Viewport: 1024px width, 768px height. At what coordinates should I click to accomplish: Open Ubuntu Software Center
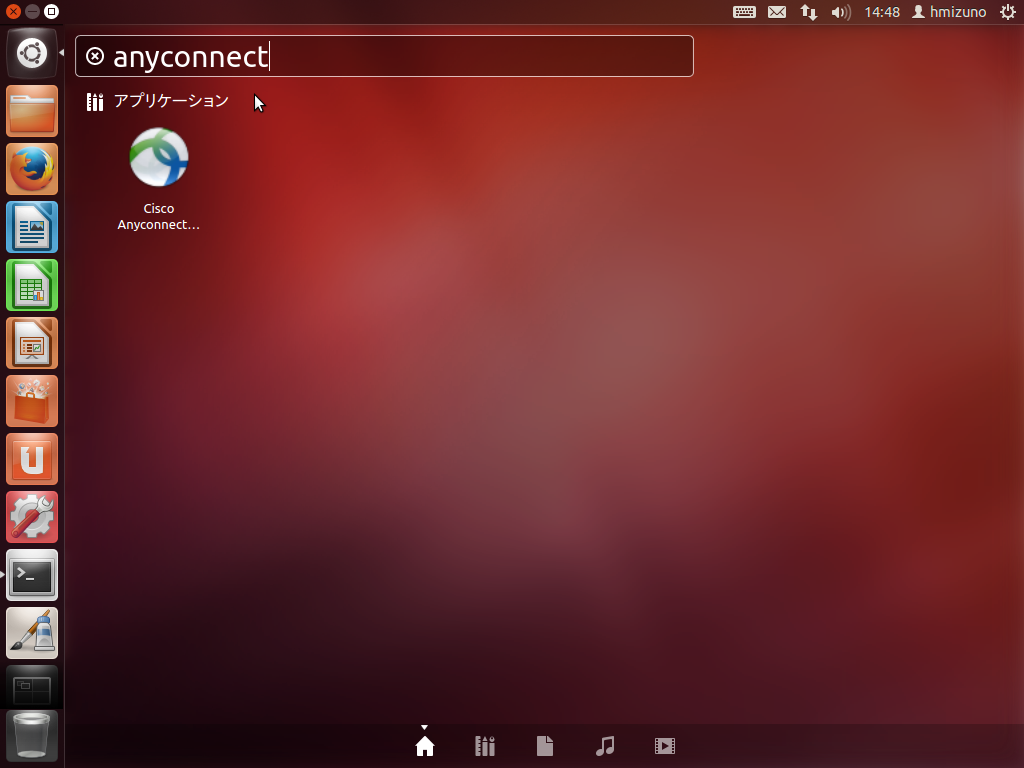click(x=32, y=401)
